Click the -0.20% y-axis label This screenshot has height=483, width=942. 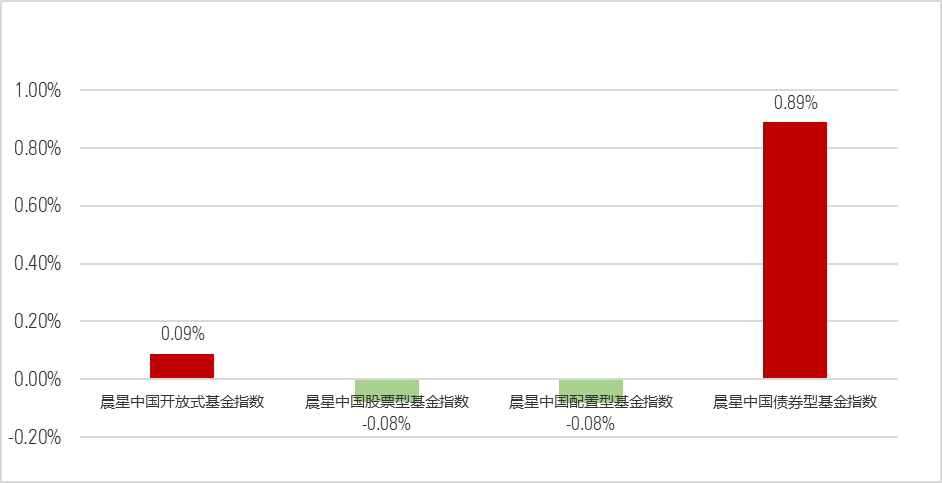click(x=36, y=438)
